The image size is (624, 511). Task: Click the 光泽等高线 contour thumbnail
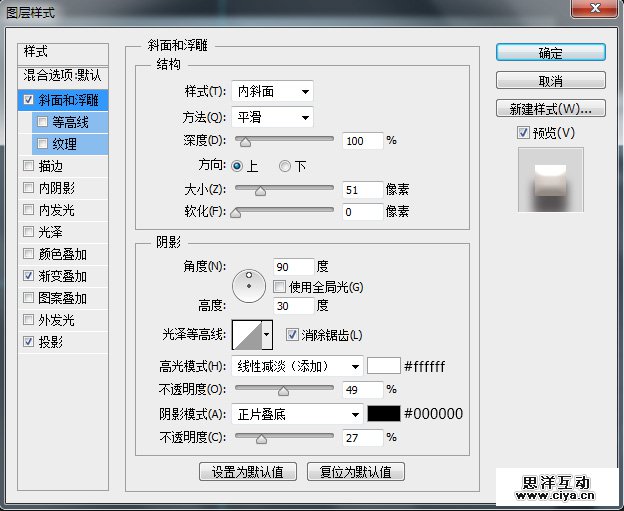(247, 335)
